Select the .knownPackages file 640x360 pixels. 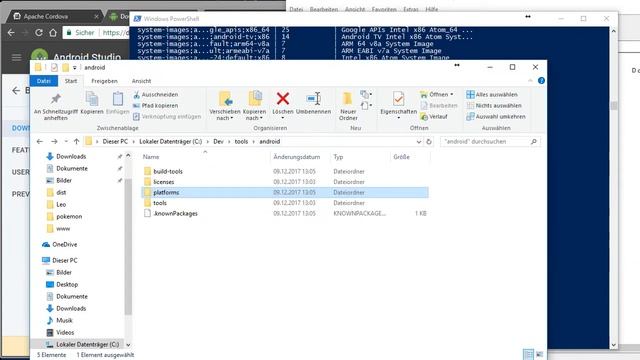(x=285, y=213)
